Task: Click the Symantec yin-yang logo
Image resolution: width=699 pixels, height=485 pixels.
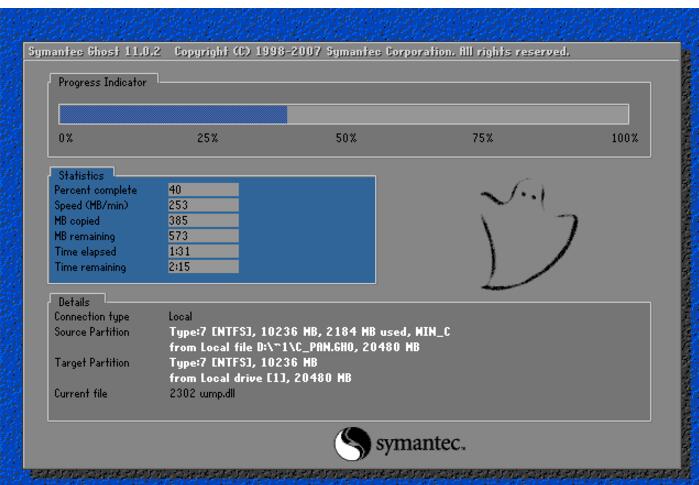Action: click(x=353, y=444)
